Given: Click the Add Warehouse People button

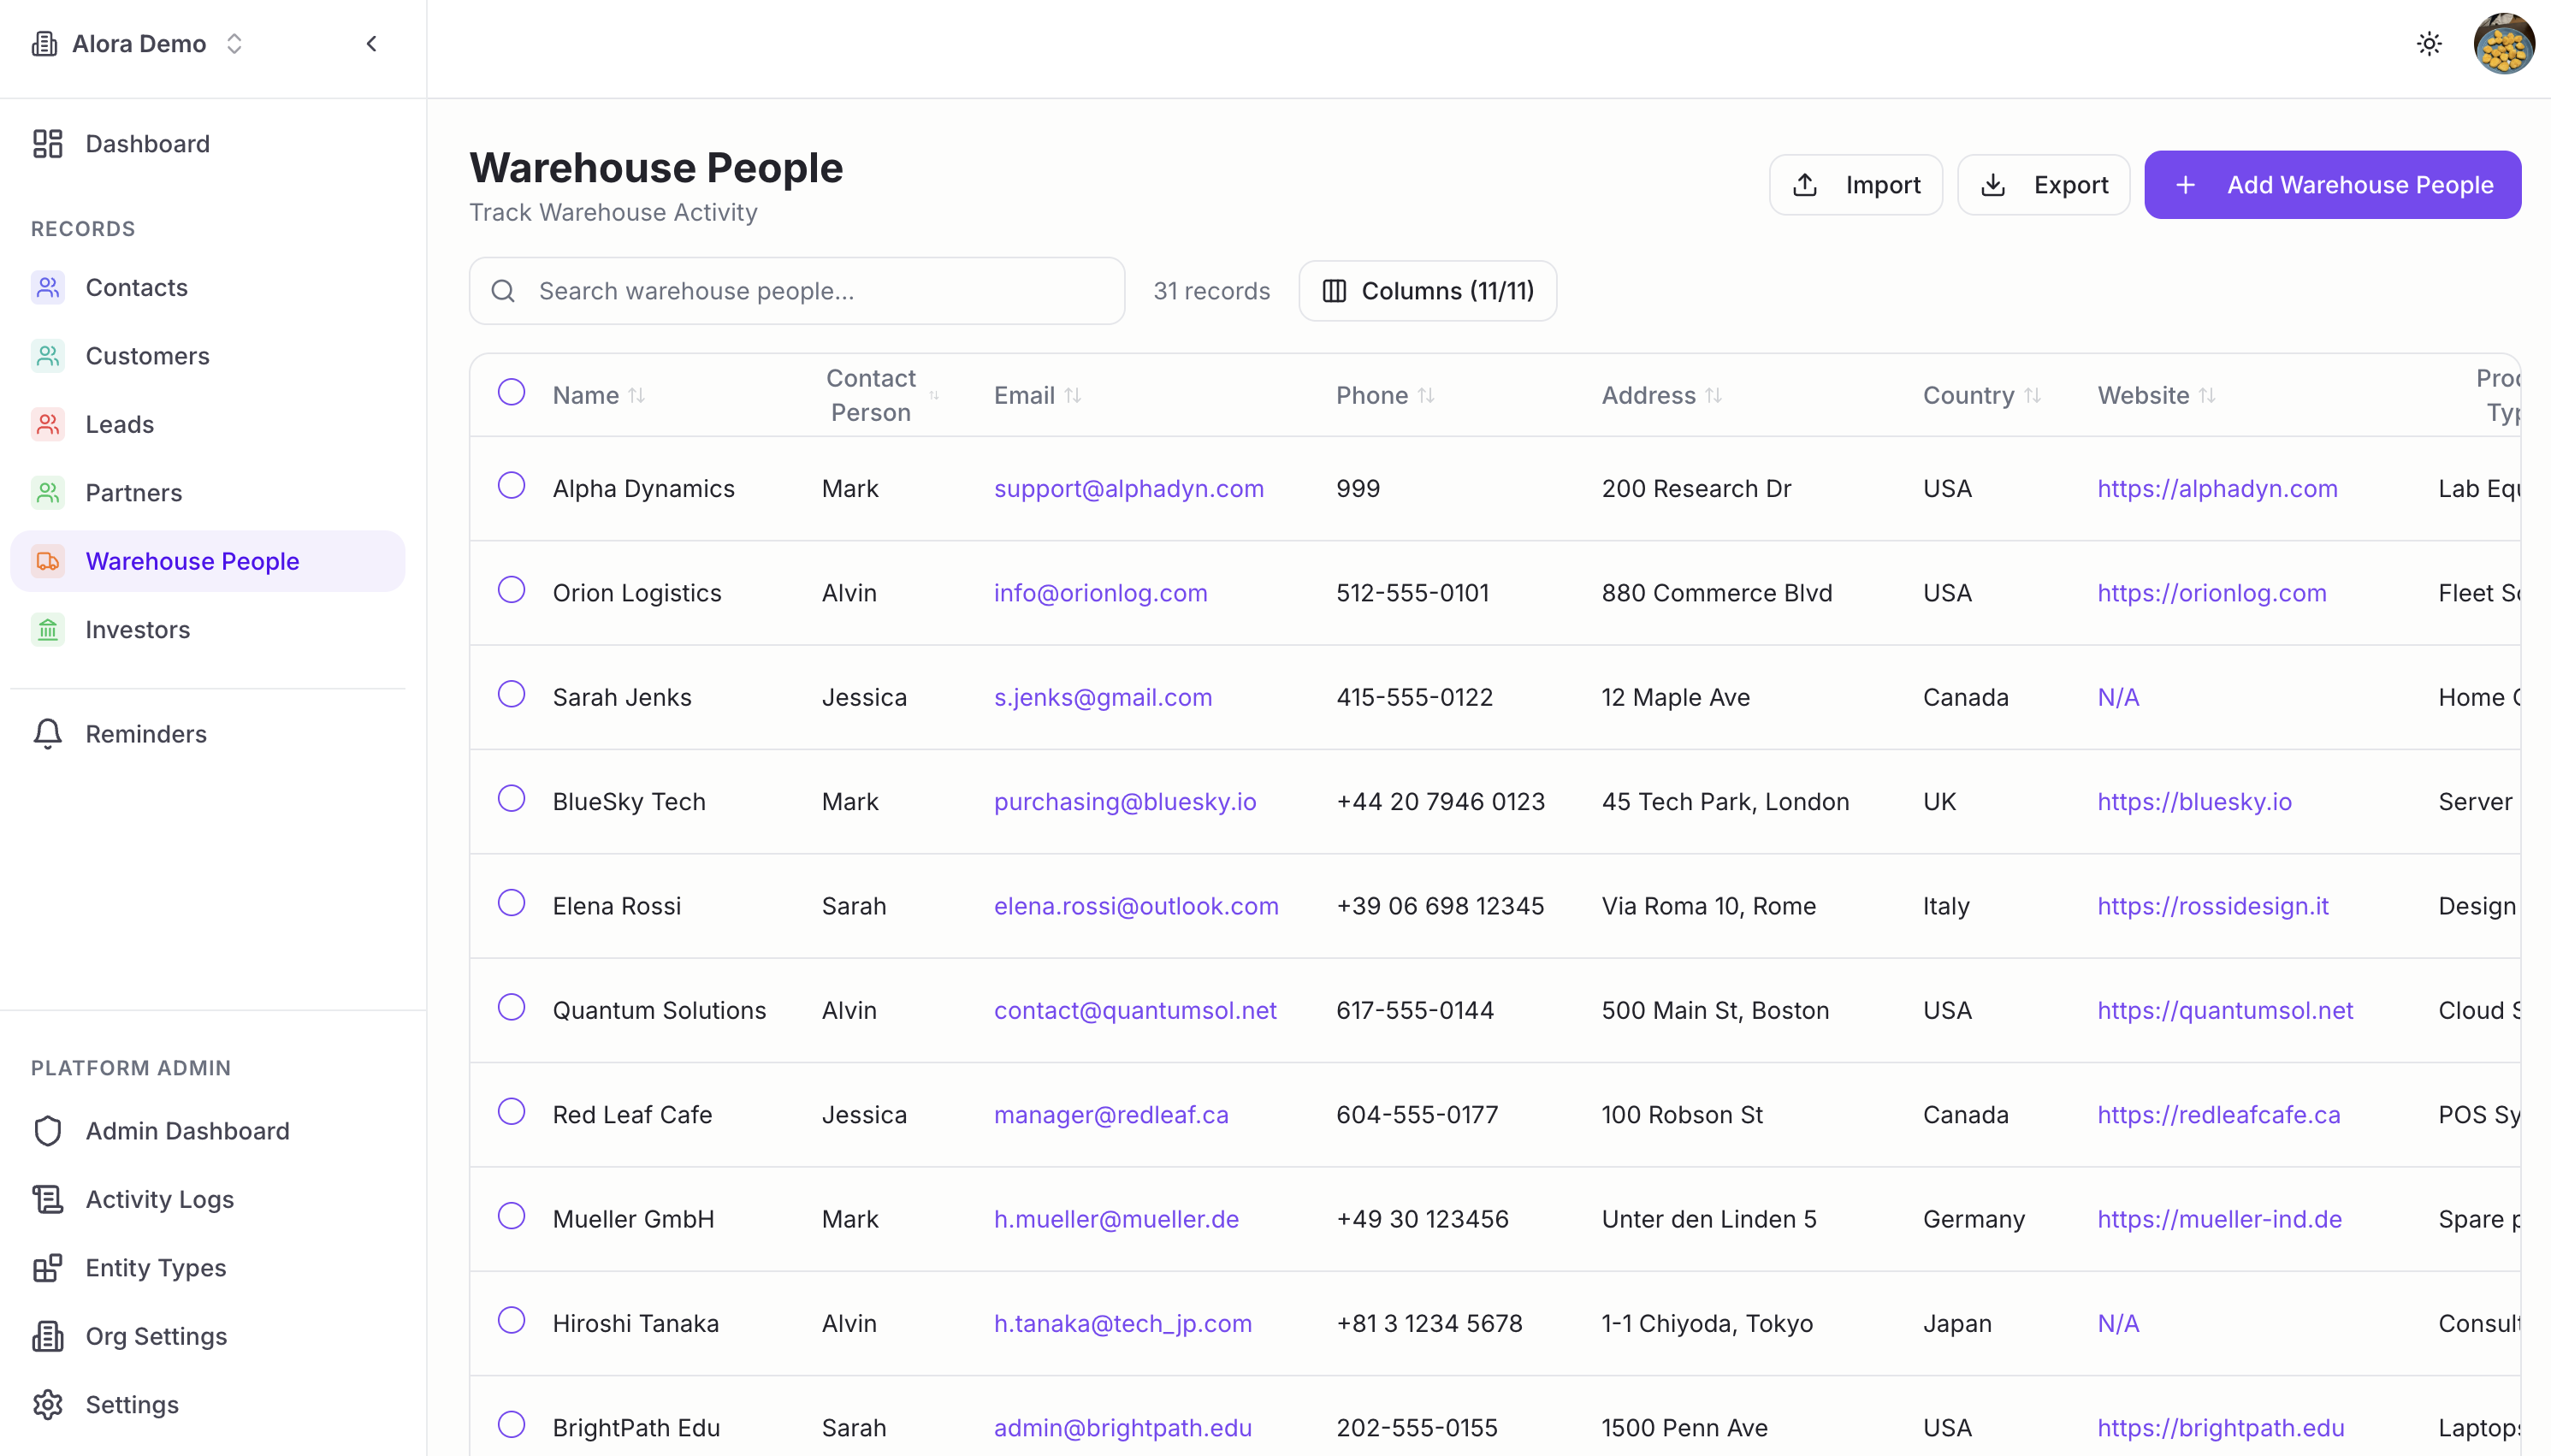Looking at the screenshot, I should tap(2332, 185).
